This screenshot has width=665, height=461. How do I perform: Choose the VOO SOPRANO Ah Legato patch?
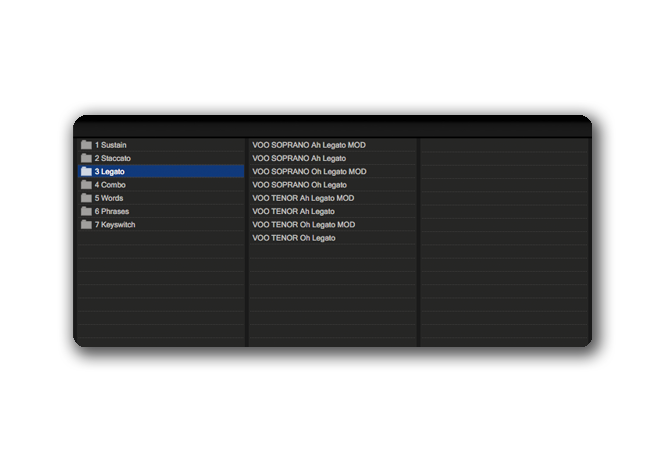[299, 158]
